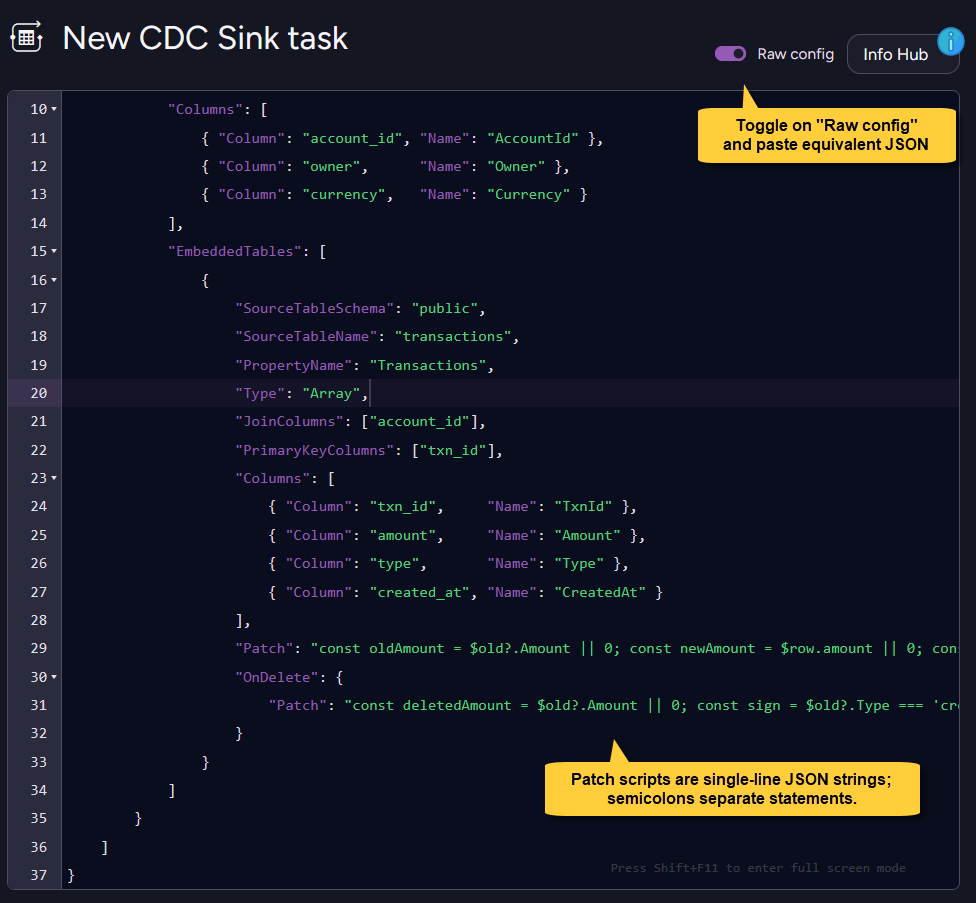This screenshot has height=903, width=976.
Task: Collapse EmbeddedTables fold on line 15
Action: click(x=54, y=251)
